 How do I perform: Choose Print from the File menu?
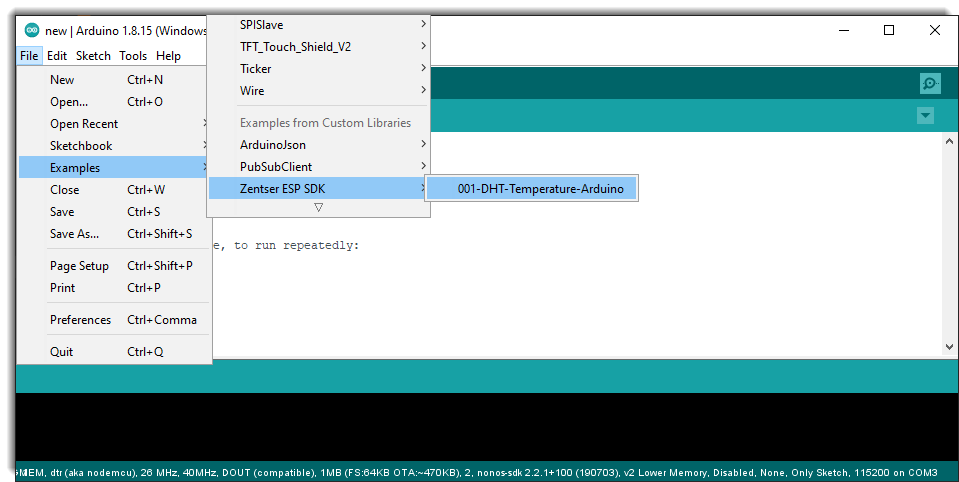click(114, 287)
